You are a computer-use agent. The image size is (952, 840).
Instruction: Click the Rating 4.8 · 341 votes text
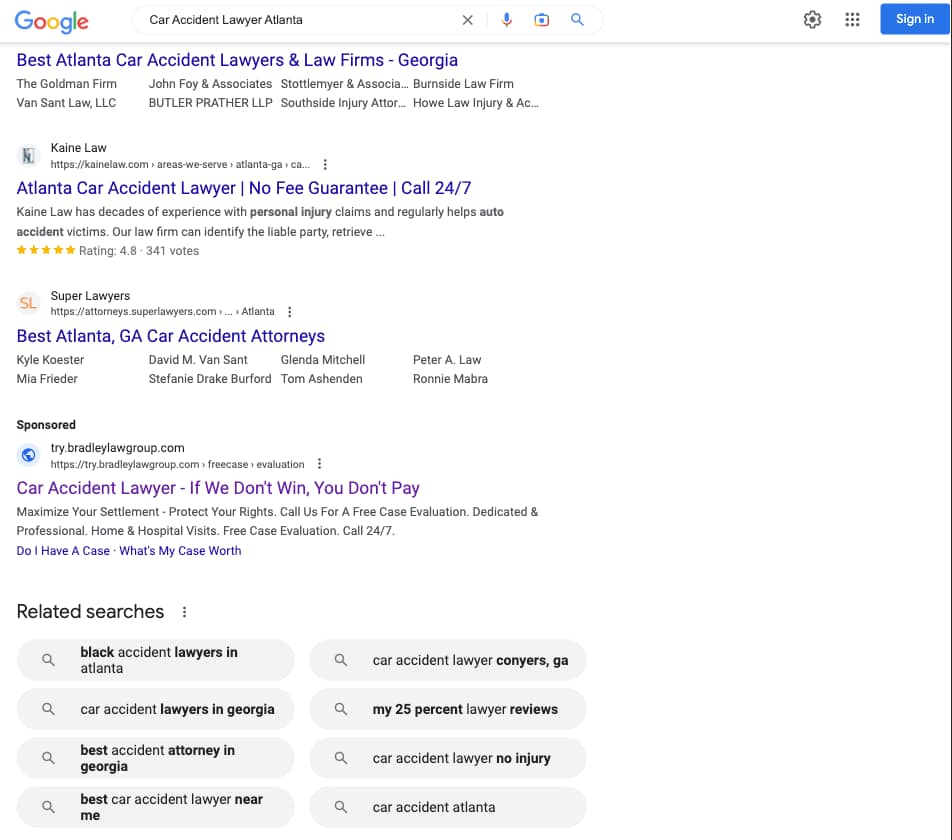[x=139, y=251]
